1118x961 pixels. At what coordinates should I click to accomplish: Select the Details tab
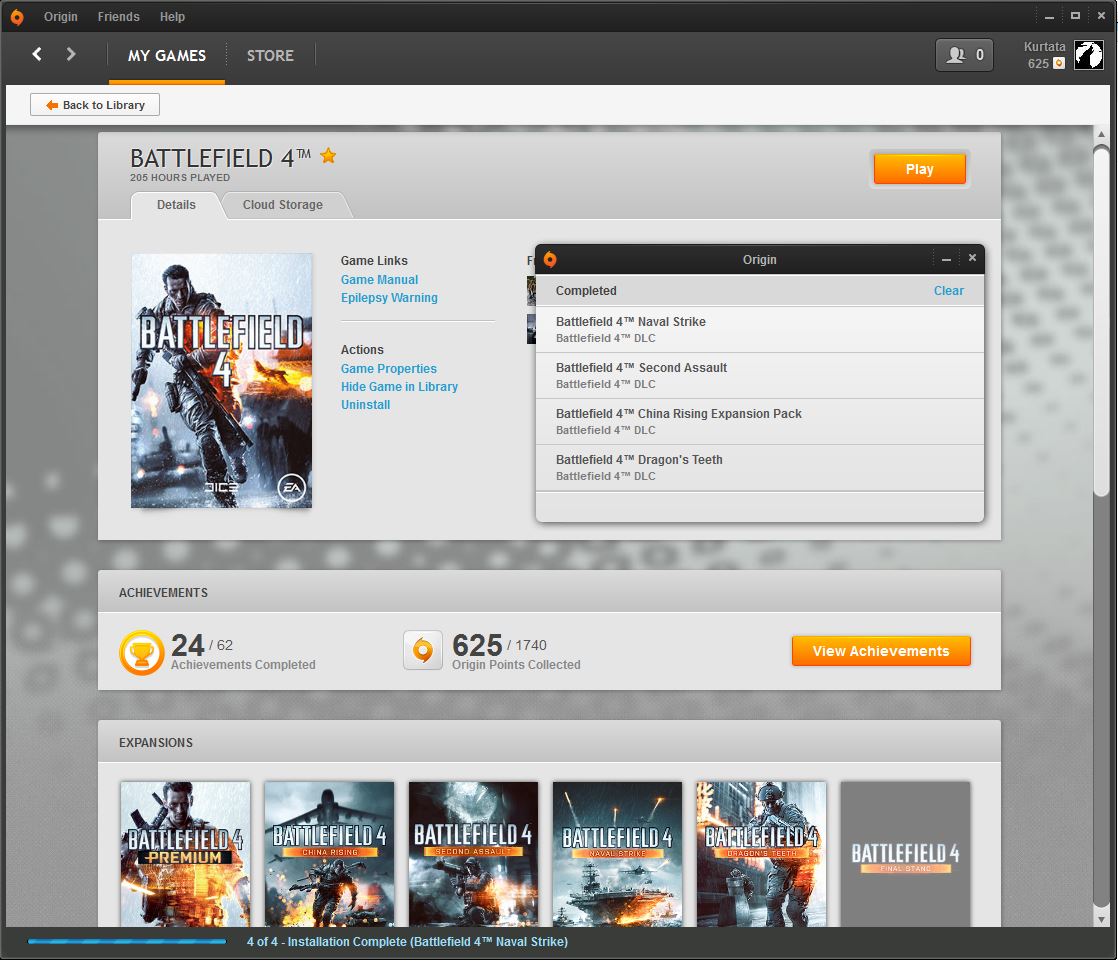tap(176, 205)
